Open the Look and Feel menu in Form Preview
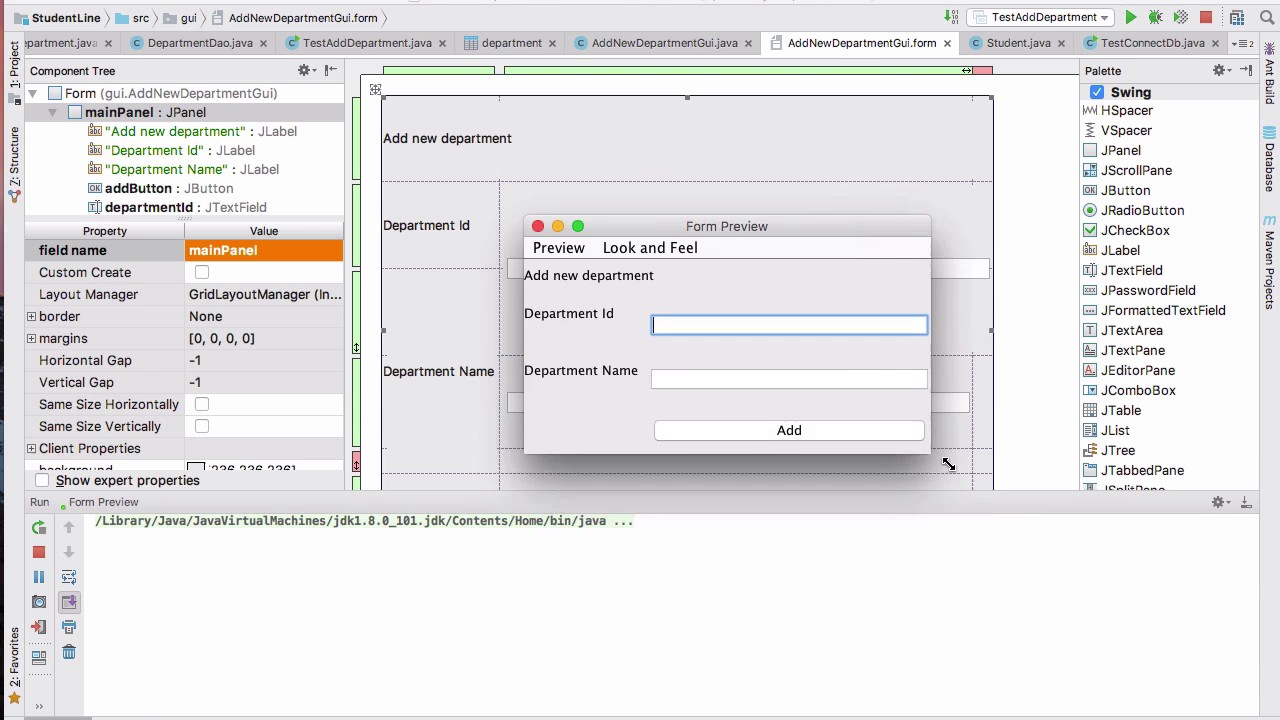Viewport: 1280px width, 720px height. pyautogui.click(x=650, y=248)
